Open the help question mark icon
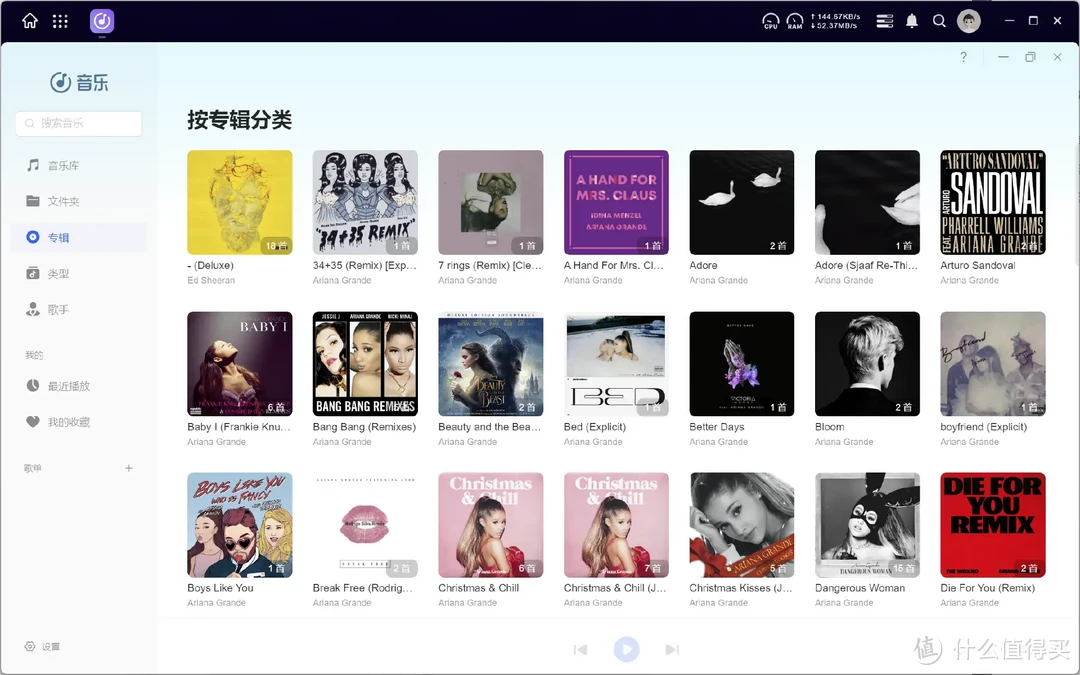The height and width of the screenshot is (675, 1080). coord(963,57)
